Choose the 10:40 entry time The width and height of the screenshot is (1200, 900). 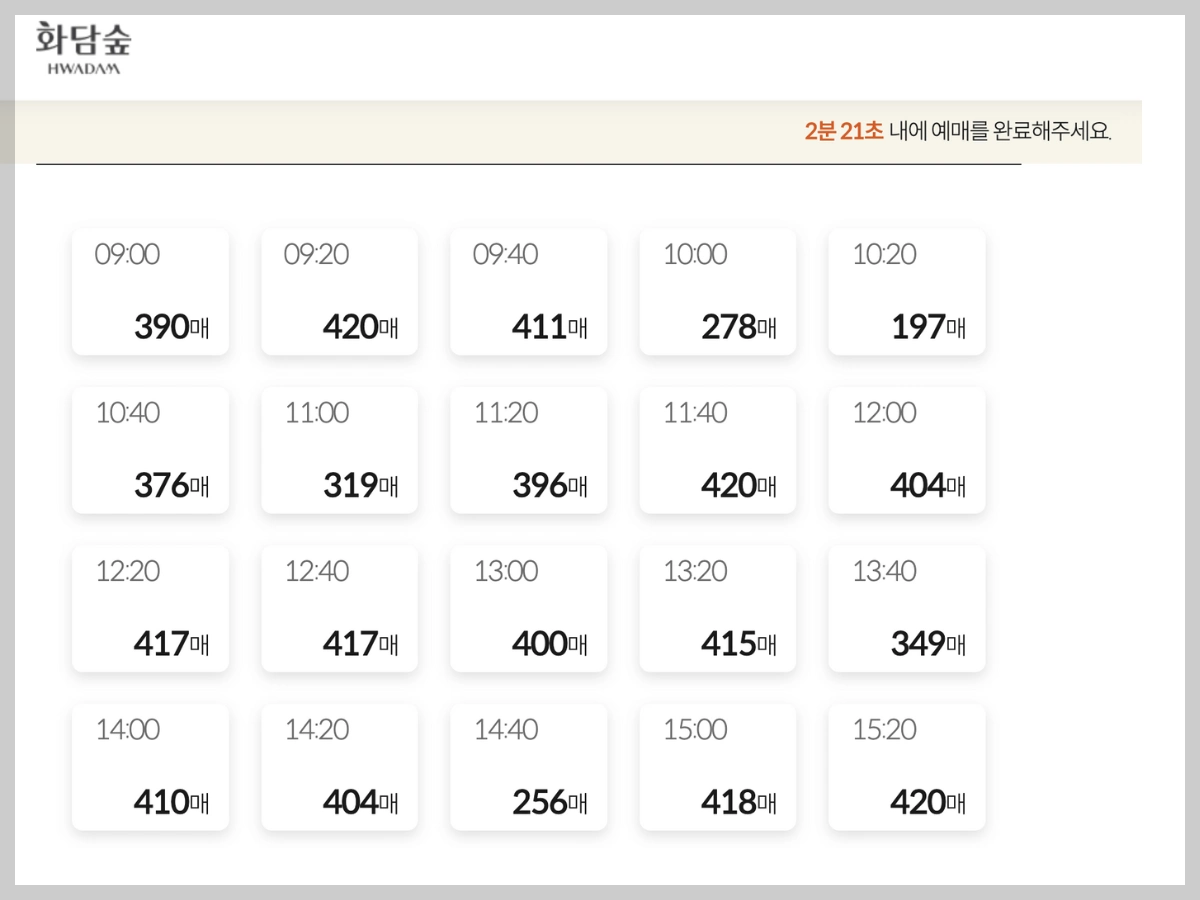pyautogui.click(x=150, y=449)
